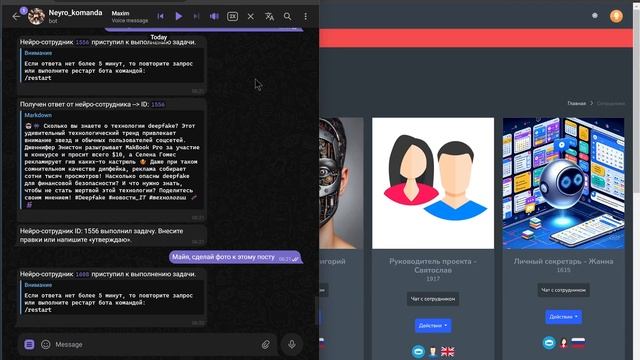Image resolution: width=640 pixels, height=360 pixels.
Task: Open Жанна personal secretary card image
Action: point(563,183)
